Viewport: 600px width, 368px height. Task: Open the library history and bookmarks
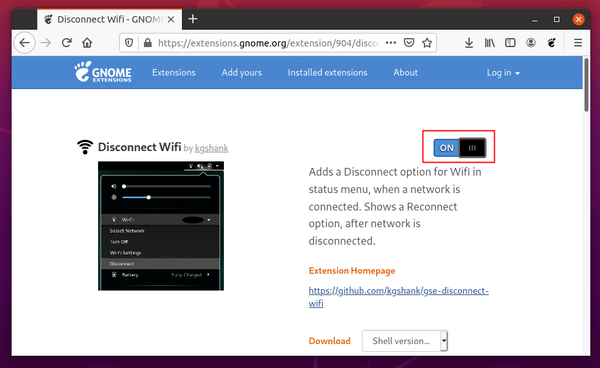489,43
